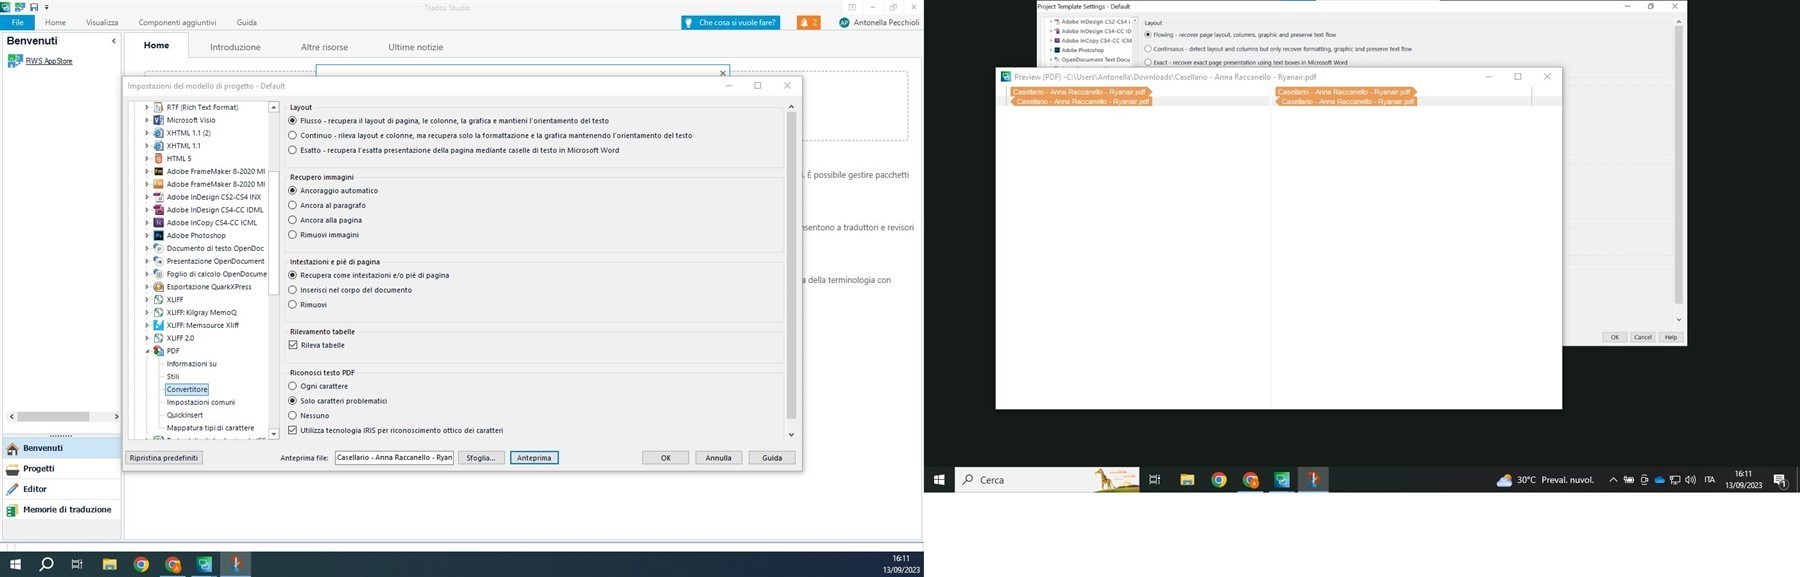Select Adobe InDesign CS2-CS4 INX file type icon
The image size is (1800, 577).
click(158, 197)
